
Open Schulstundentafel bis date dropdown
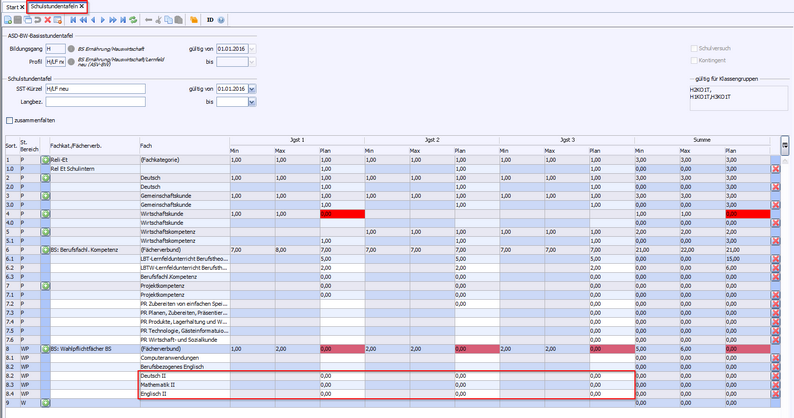tap(252, 102)
